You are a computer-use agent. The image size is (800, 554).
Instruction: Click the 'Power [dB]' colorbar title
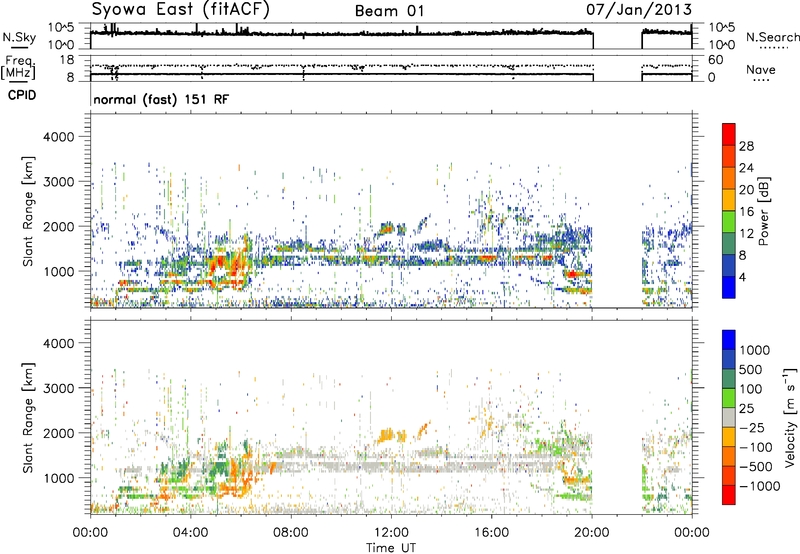764,211
